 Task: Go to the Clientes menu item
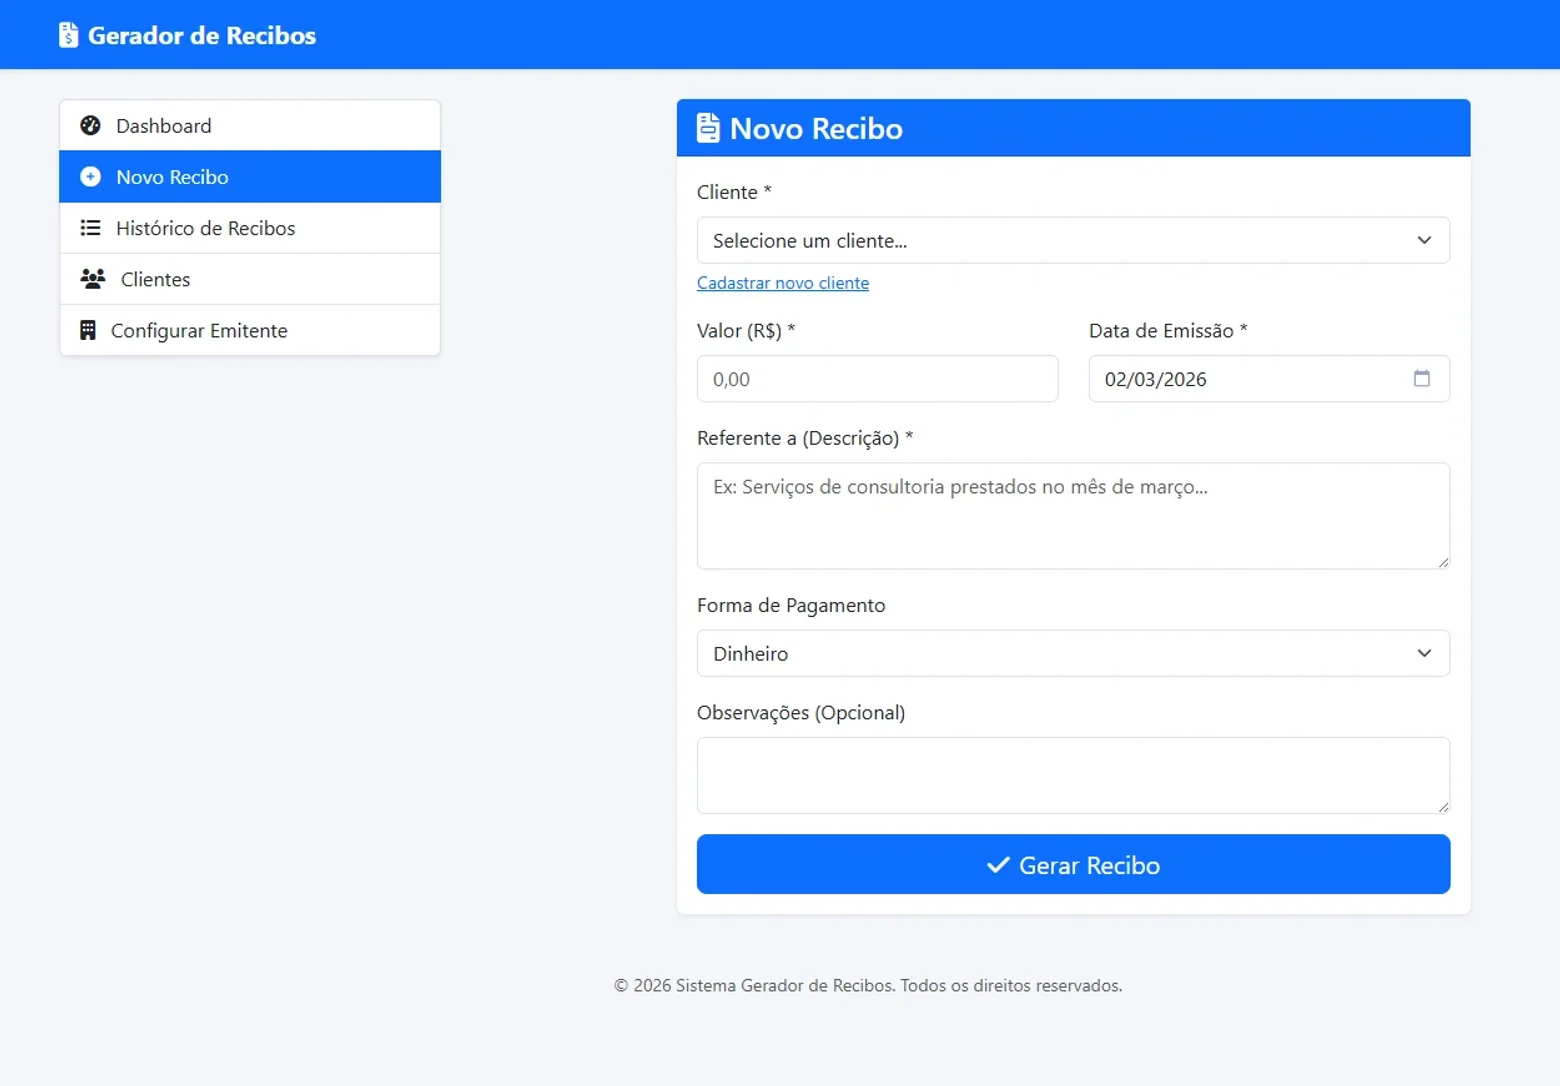point(250,279)
